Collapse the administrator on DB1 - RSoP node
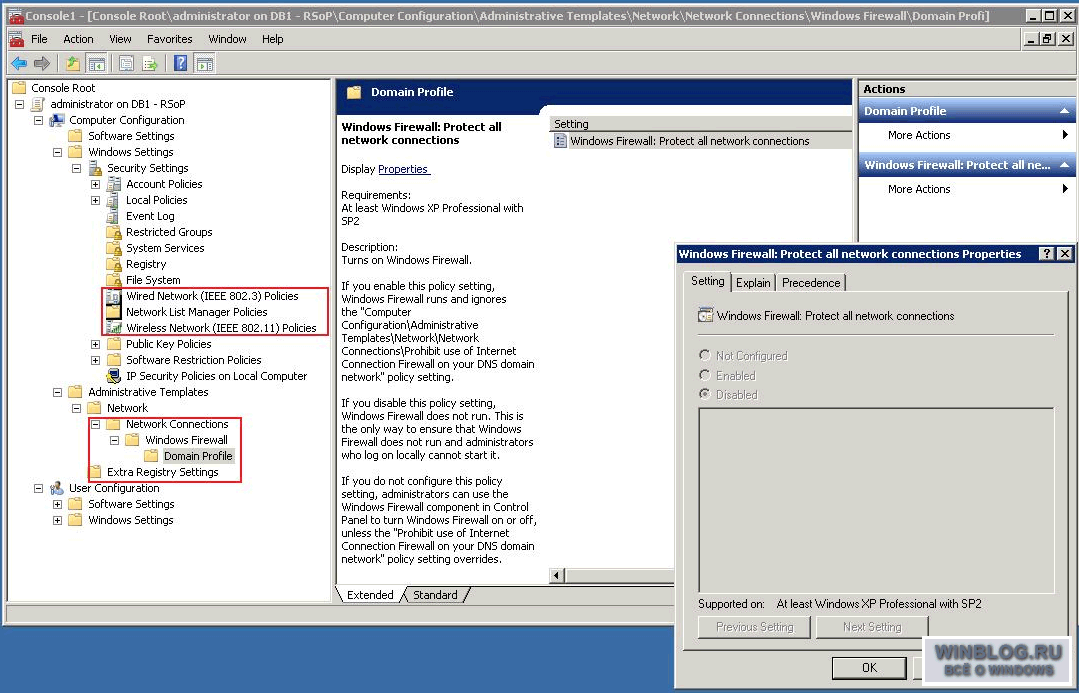Screen dimensions: 1079x693 click(19, 104)
